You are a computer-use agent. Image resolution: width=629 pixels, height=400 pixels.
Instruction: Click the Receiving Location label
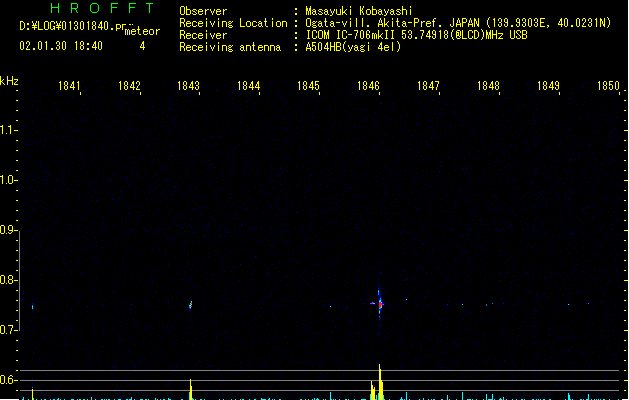(233, 23)
